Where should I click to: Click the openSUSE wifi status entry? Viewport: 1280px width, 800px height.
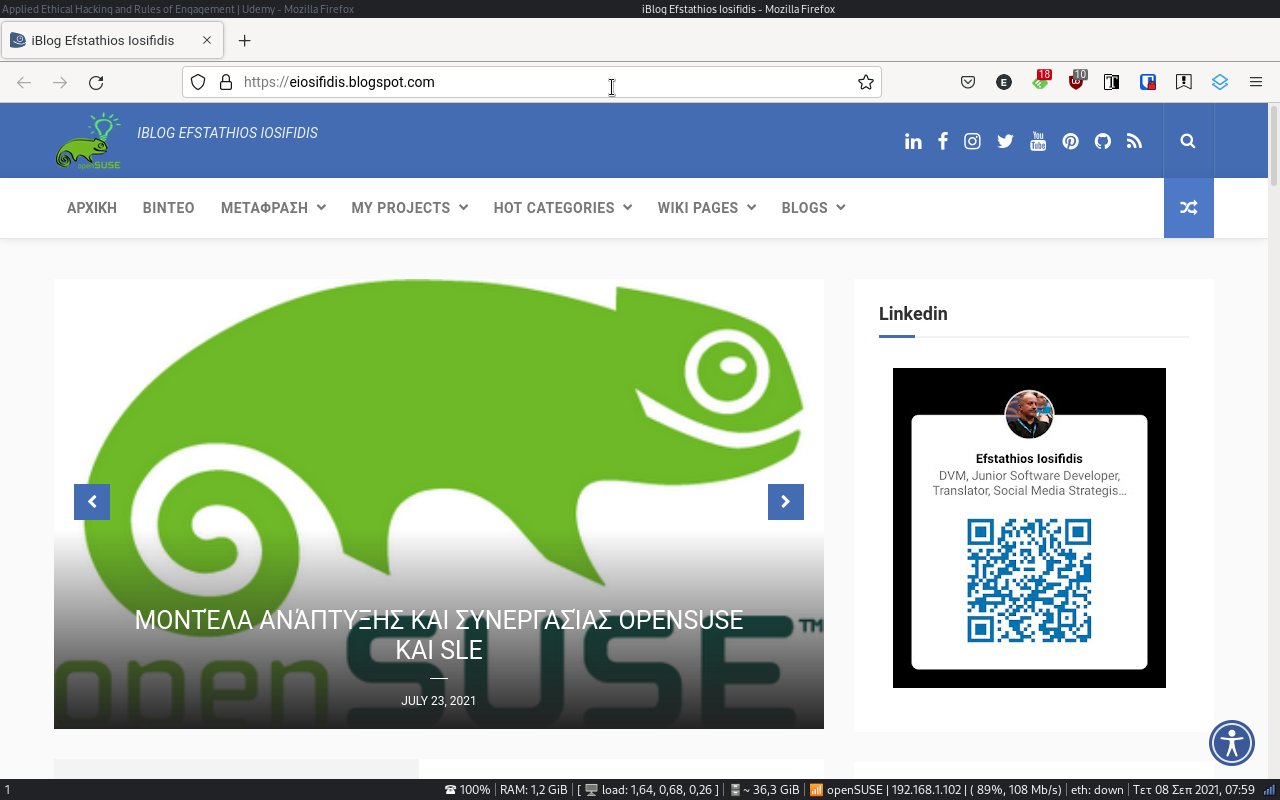click(935, 790)
